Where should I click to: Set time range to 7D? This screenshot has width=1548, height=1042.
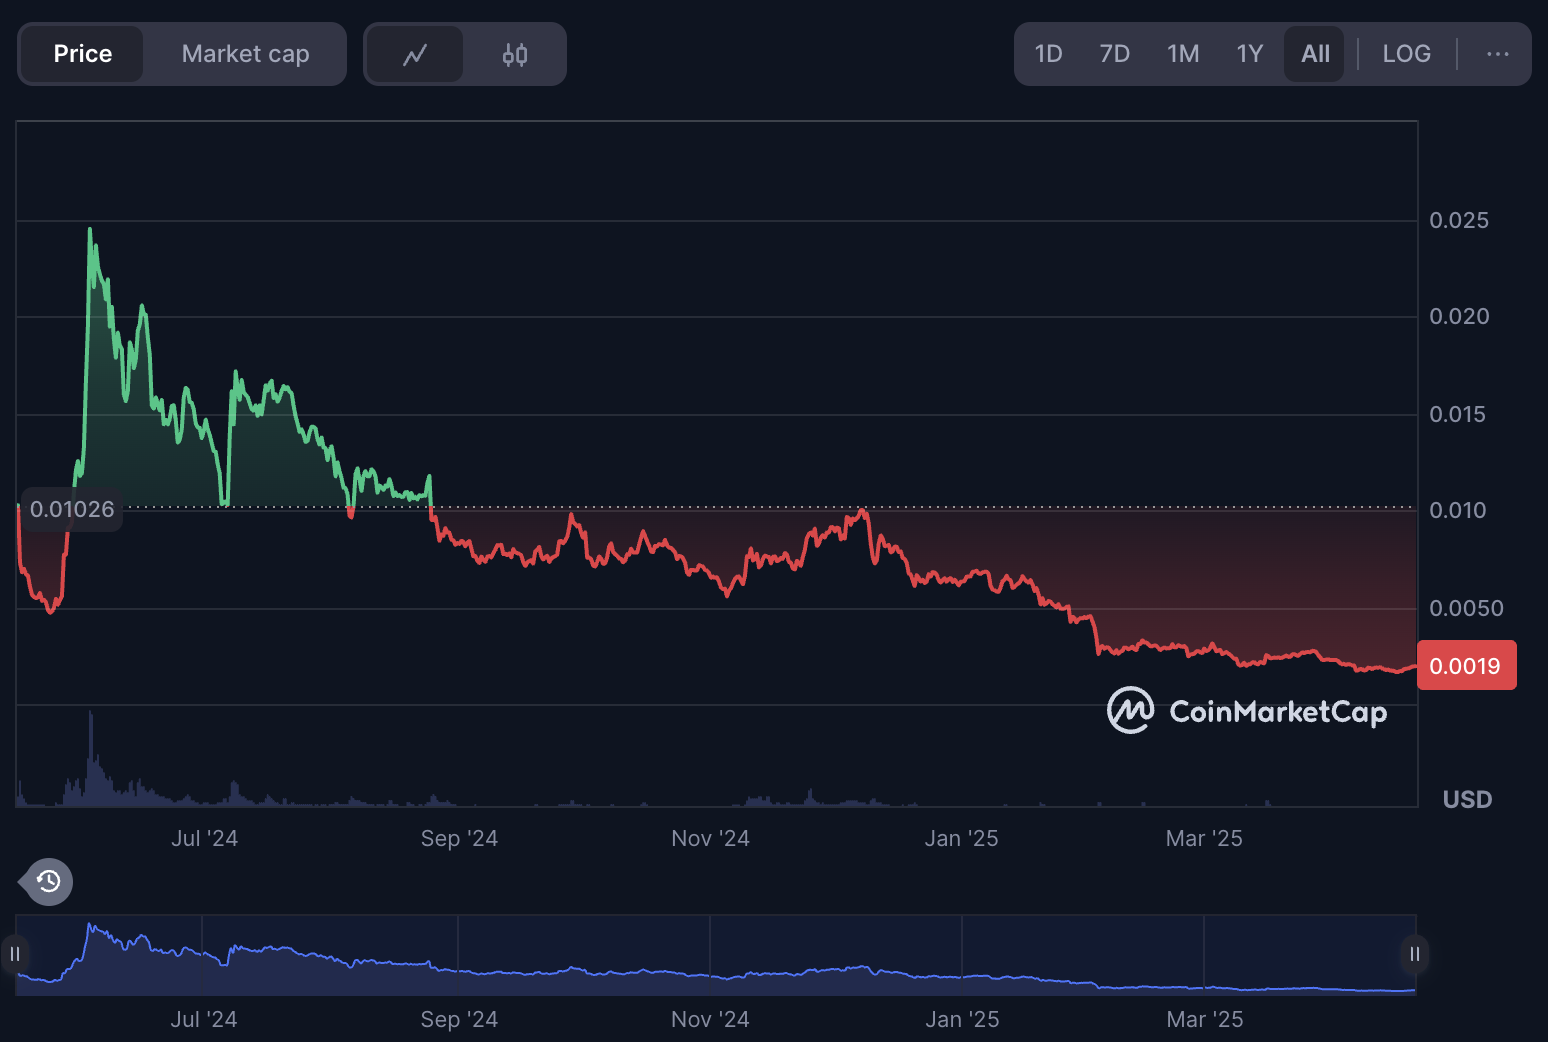(x=1114, y=54)
